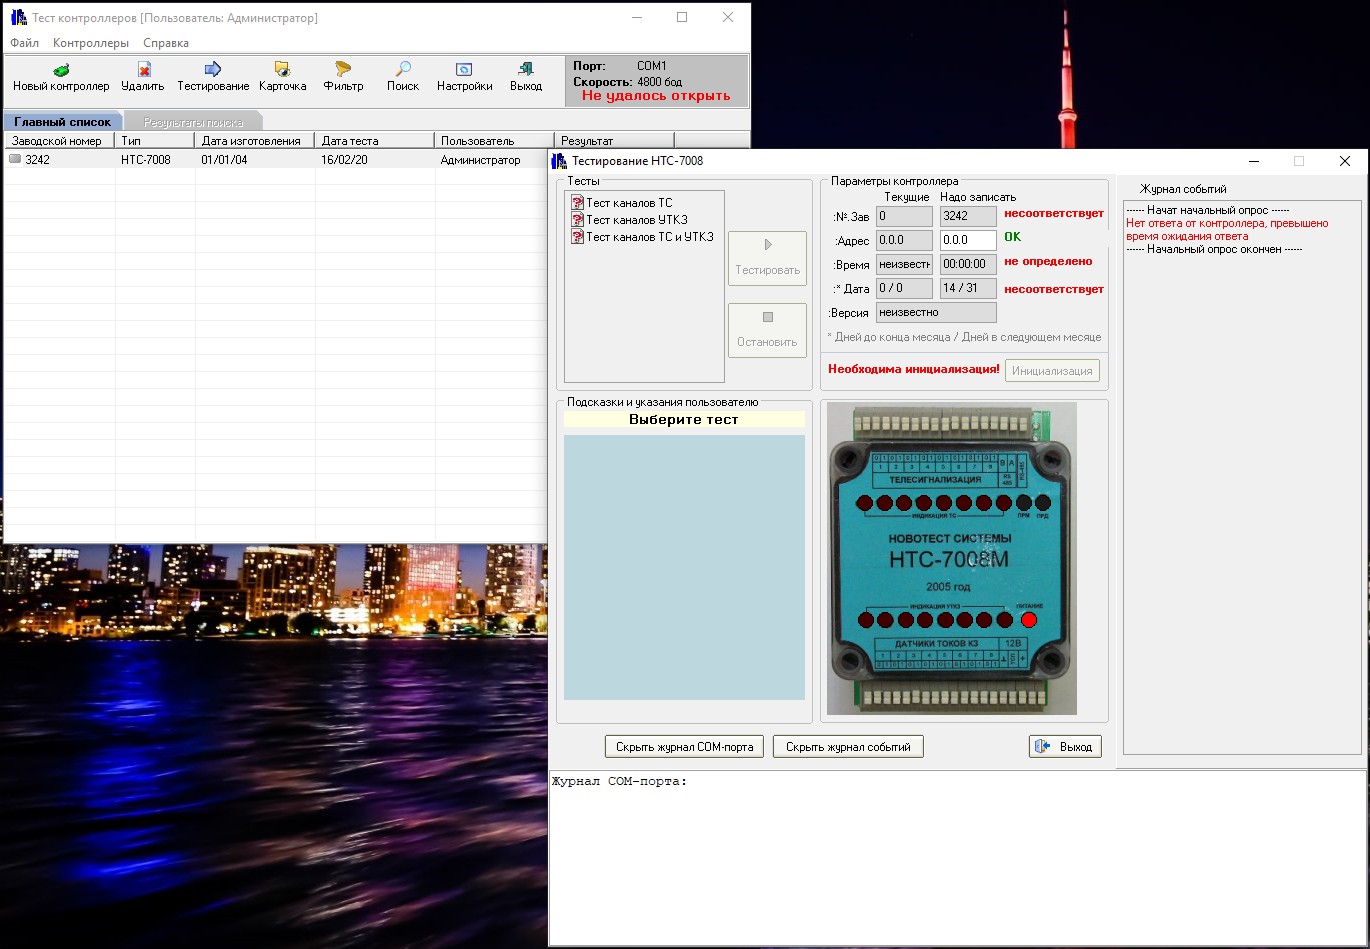Click the Дата теста column header
Screen dimensions: 1370x949
point(374,141)
